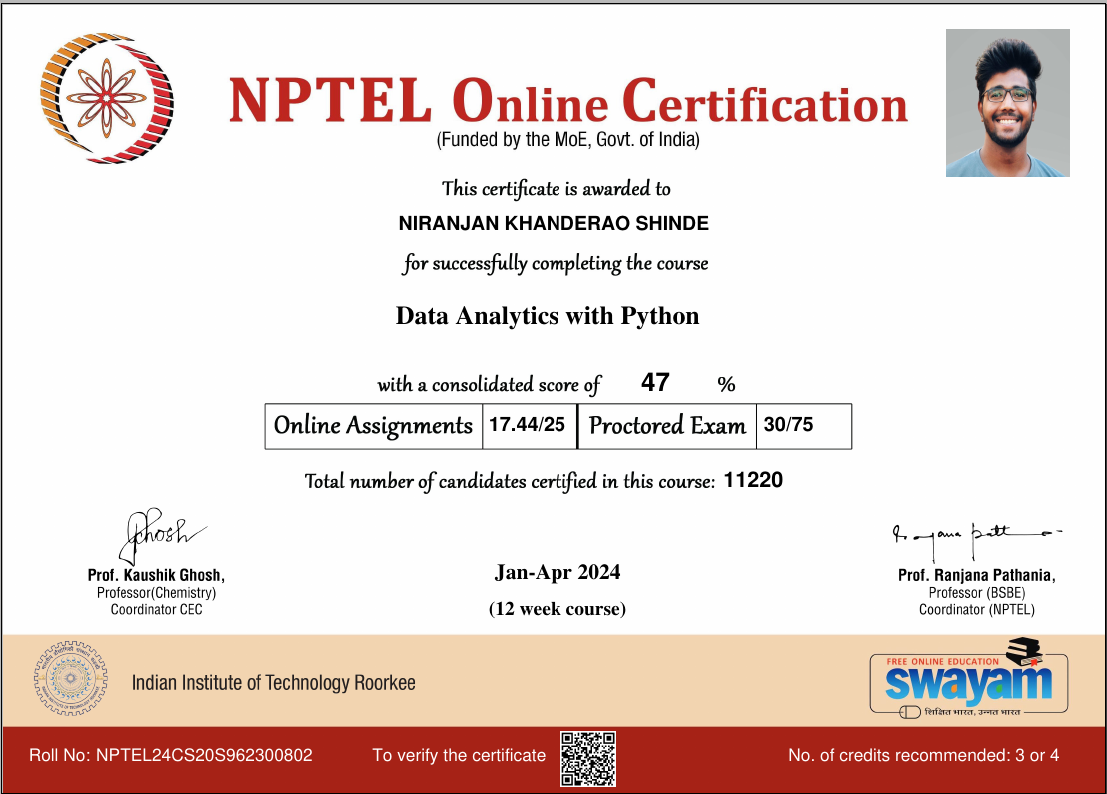Click the IIT Roorkee circular seal
The image size is (1107, 794).
[x=71, y=679]
